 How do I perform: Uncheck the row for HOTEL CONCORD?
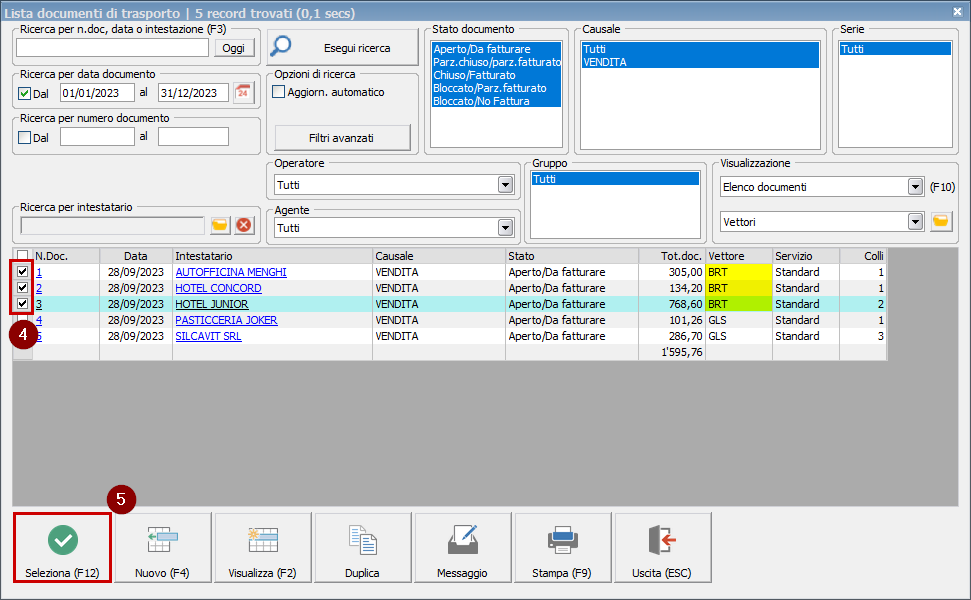coord(22,288)
